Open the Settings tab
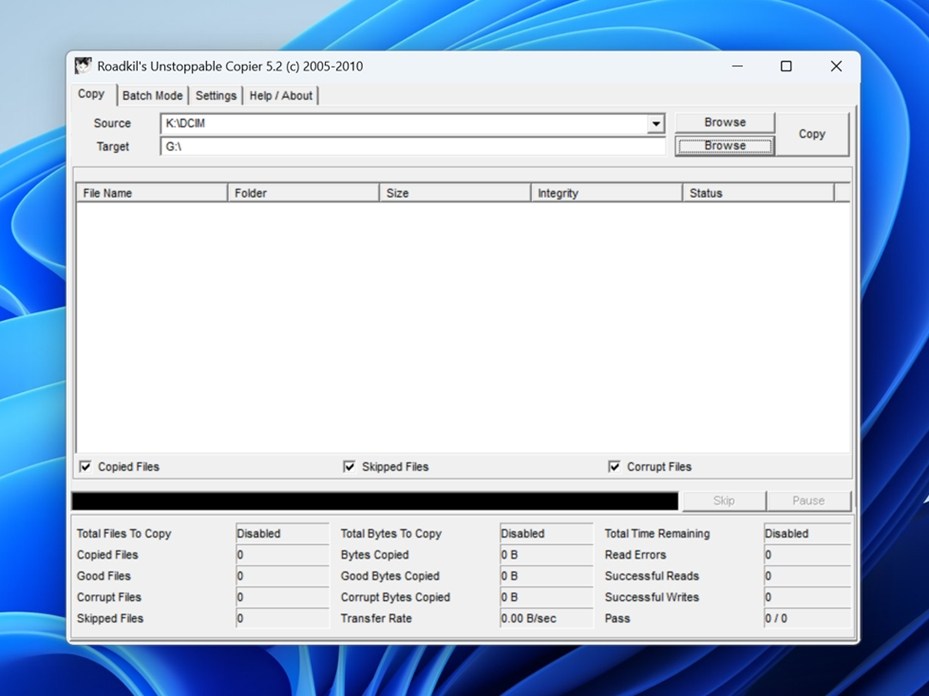 (x=216, y=95)
